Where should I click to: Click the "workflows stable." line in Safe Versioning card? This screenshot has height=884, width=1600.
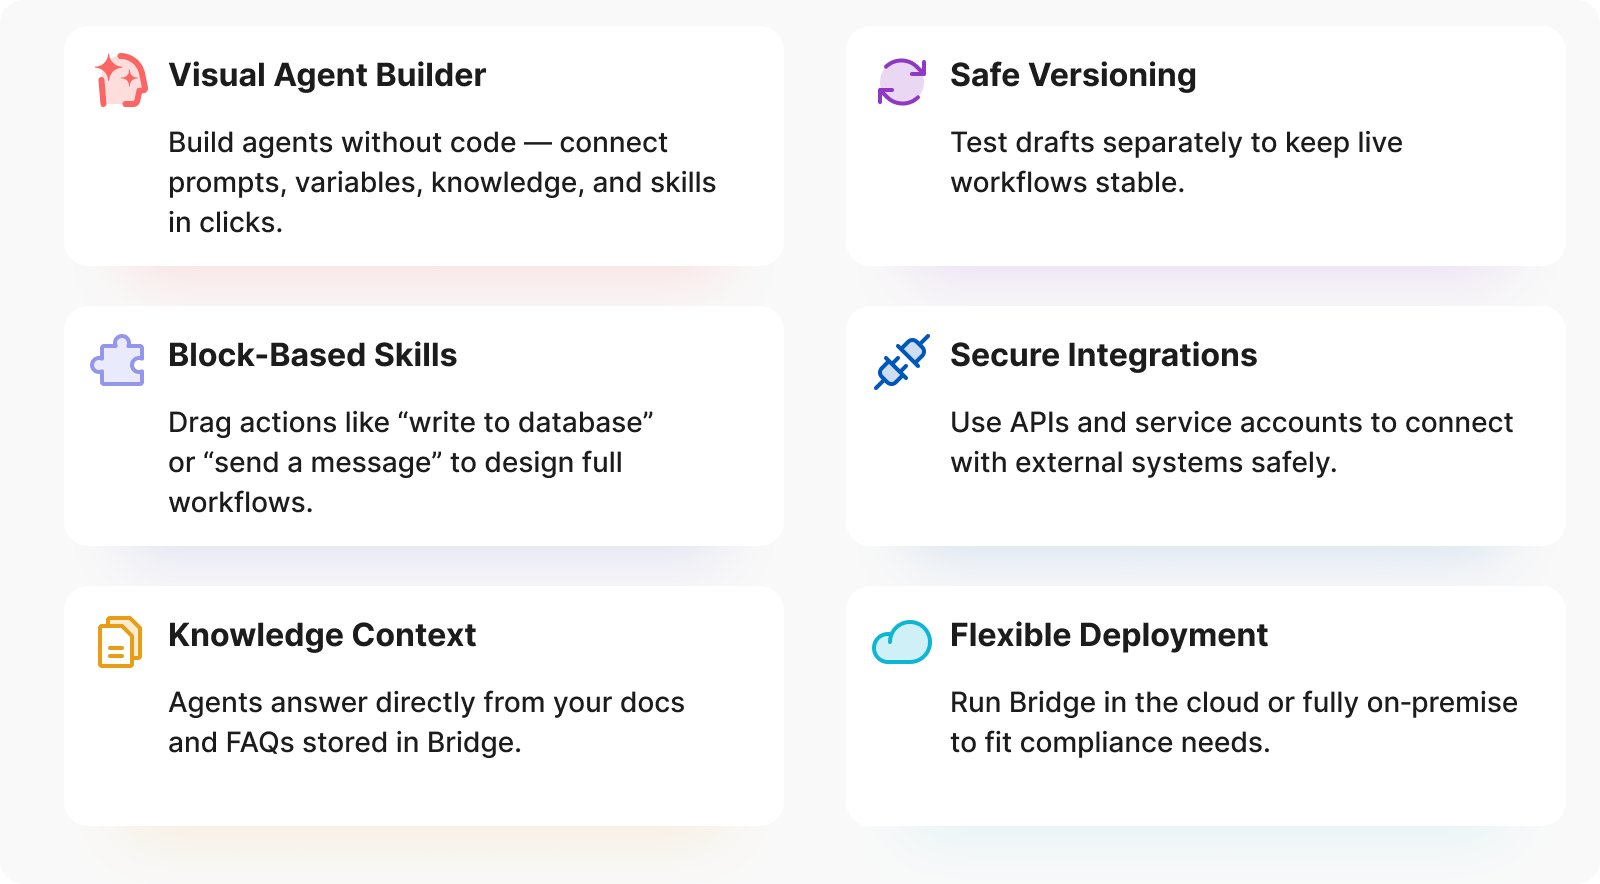click(1067, 183)
